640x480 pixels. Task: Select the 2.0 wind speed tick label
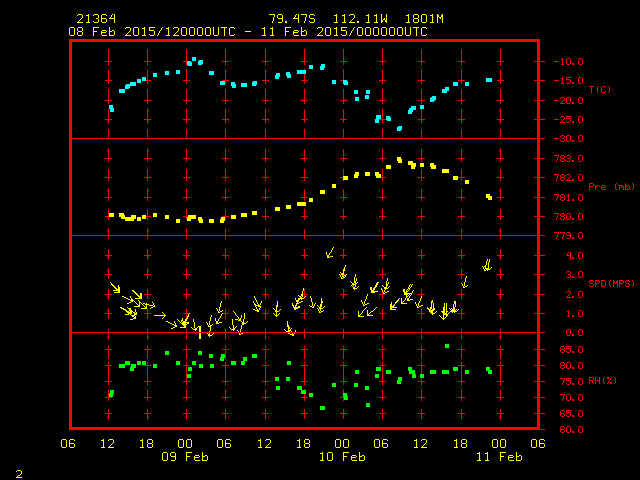point(574,295)
